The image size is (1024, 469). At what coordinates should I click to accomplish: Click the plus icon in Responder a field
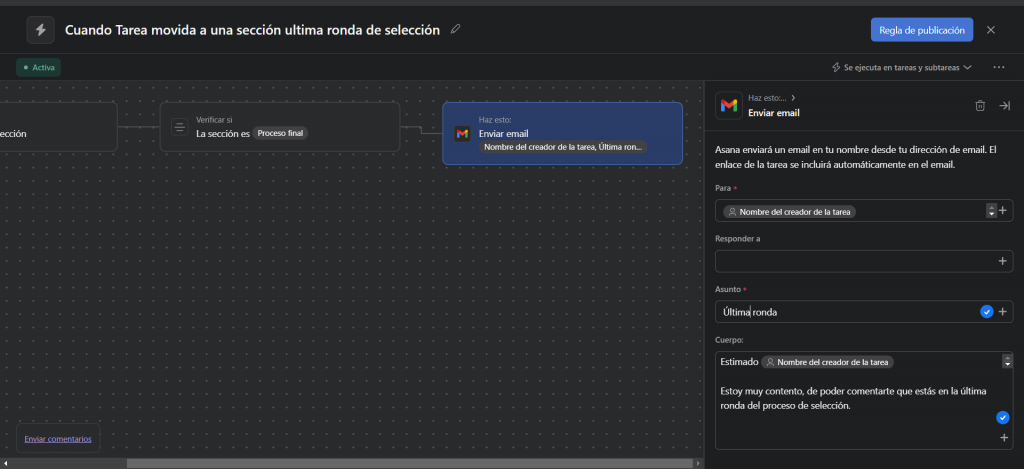[1003, 261]
